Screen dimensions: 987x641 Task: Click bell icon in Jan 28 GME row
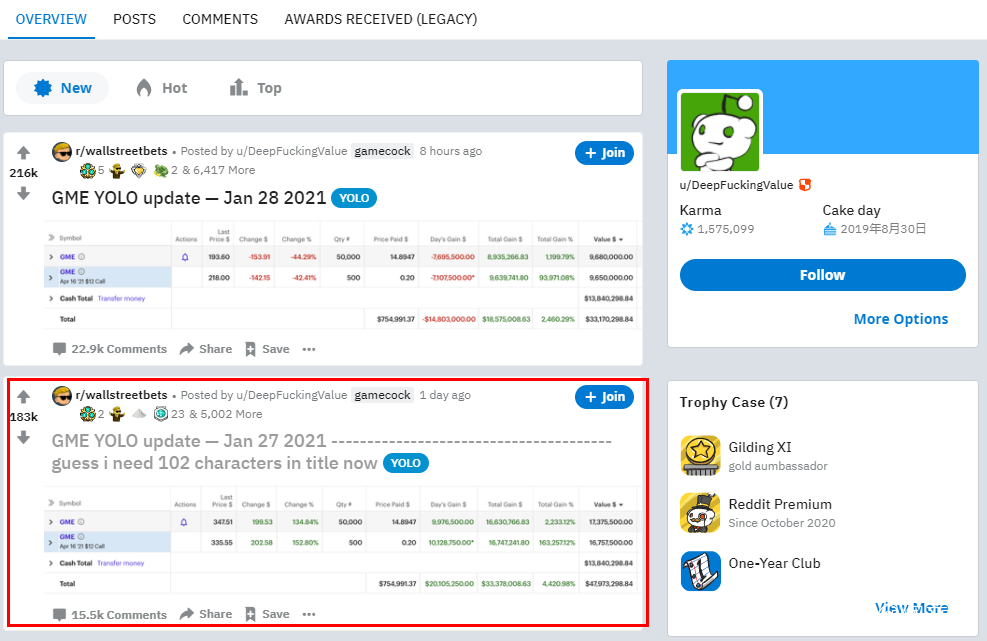pyautogui.click(x=185, y=257)
